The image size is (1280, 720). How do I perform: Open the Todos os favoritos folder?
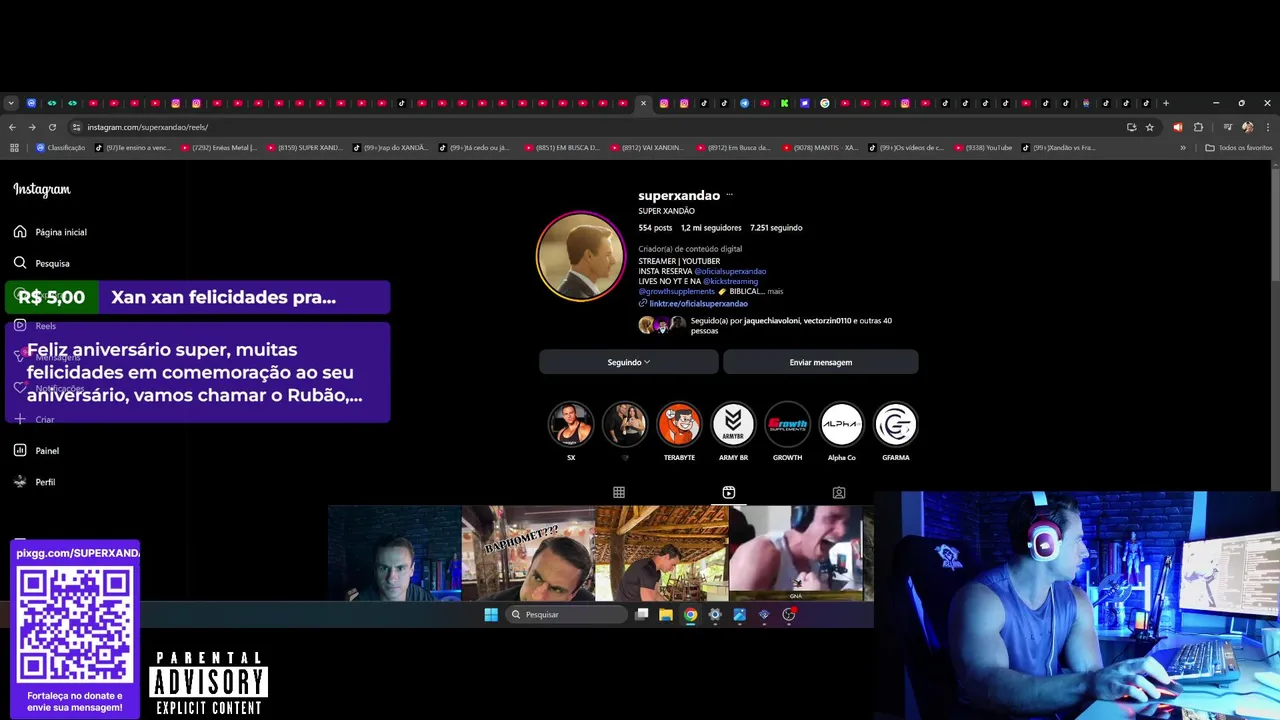click(1239, 148)
